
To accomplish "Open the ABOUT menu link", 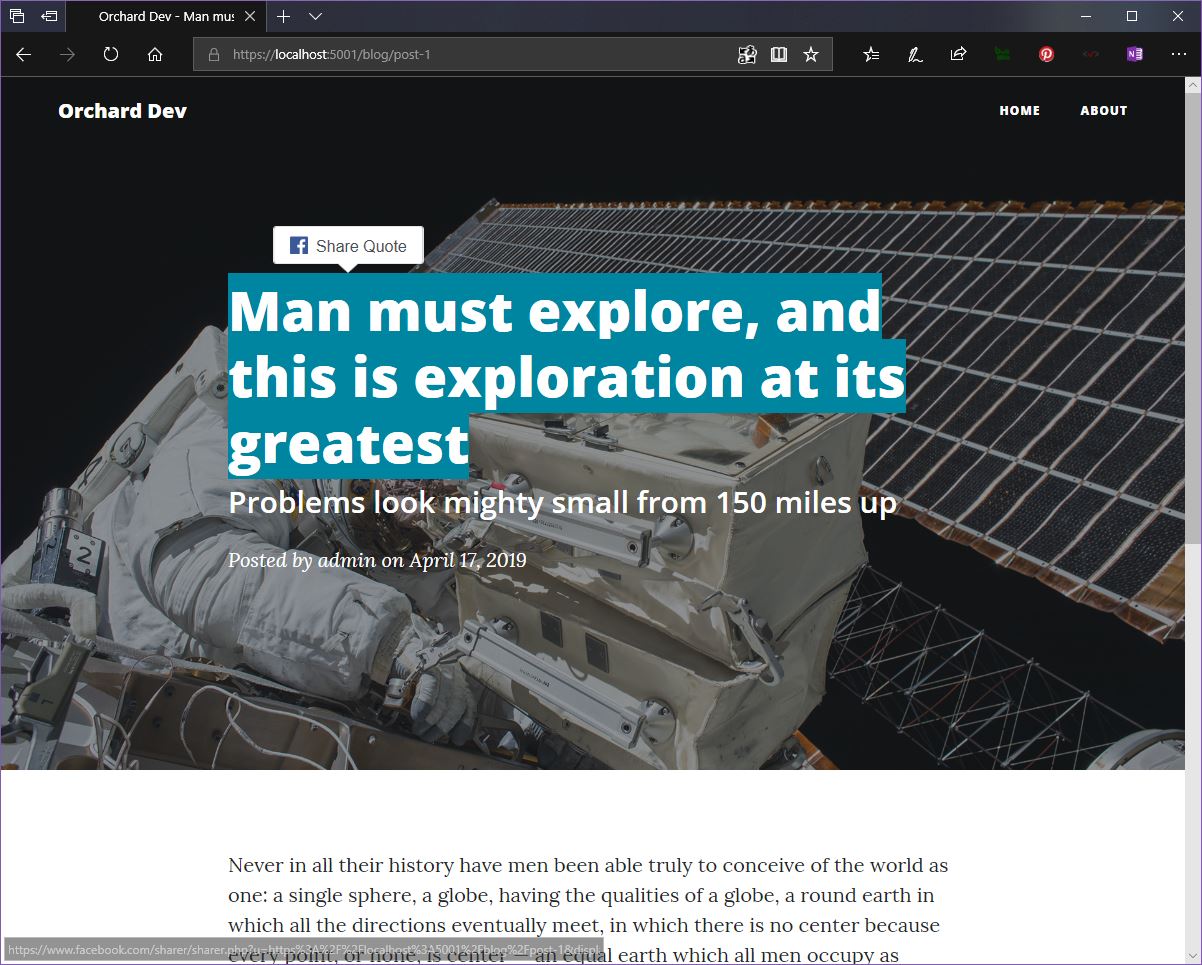I will [x=1103, y=111].
